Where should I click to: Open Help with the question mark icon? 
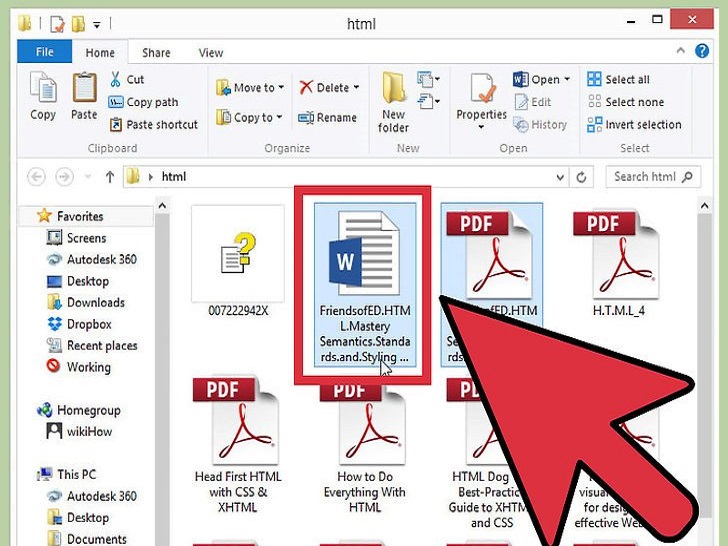702,51
